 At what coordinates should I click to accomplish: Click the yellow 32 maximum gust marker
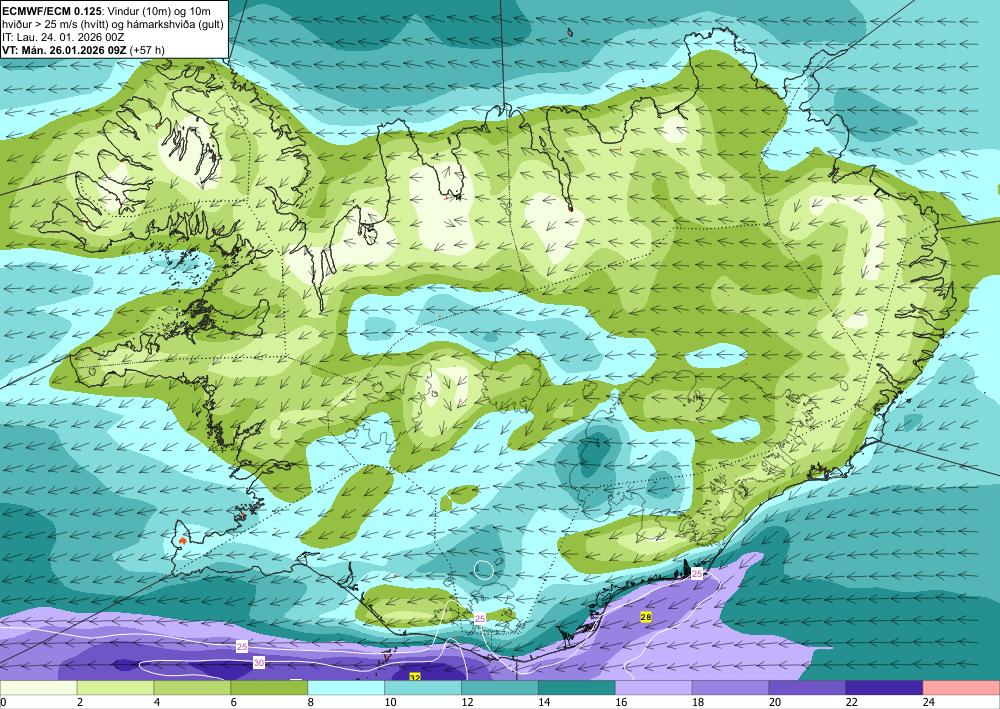[415, 677]
